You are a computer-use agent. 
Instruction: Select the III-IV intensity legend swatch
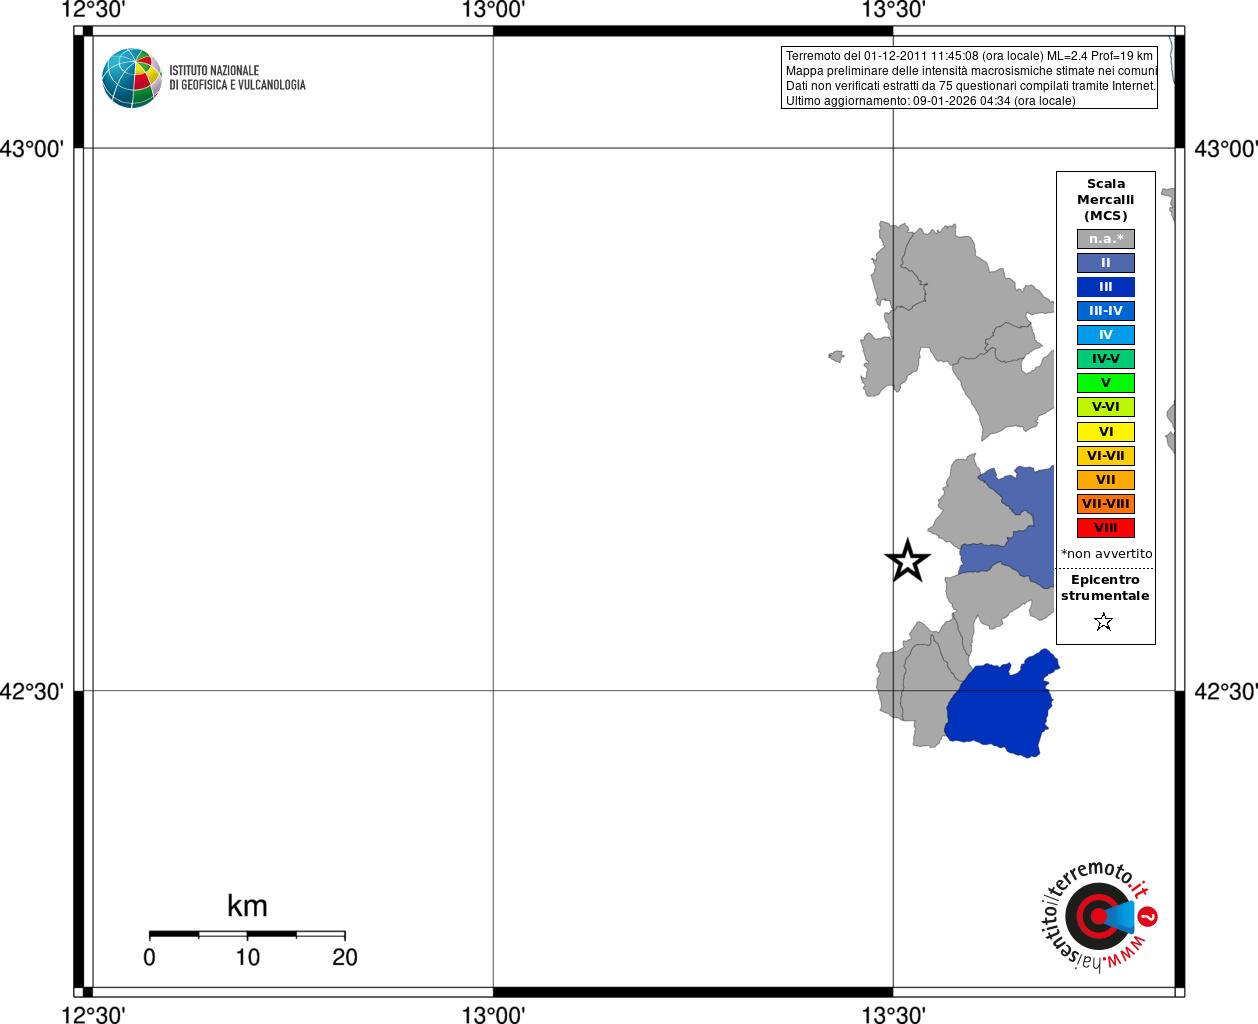coord(1106,311)
